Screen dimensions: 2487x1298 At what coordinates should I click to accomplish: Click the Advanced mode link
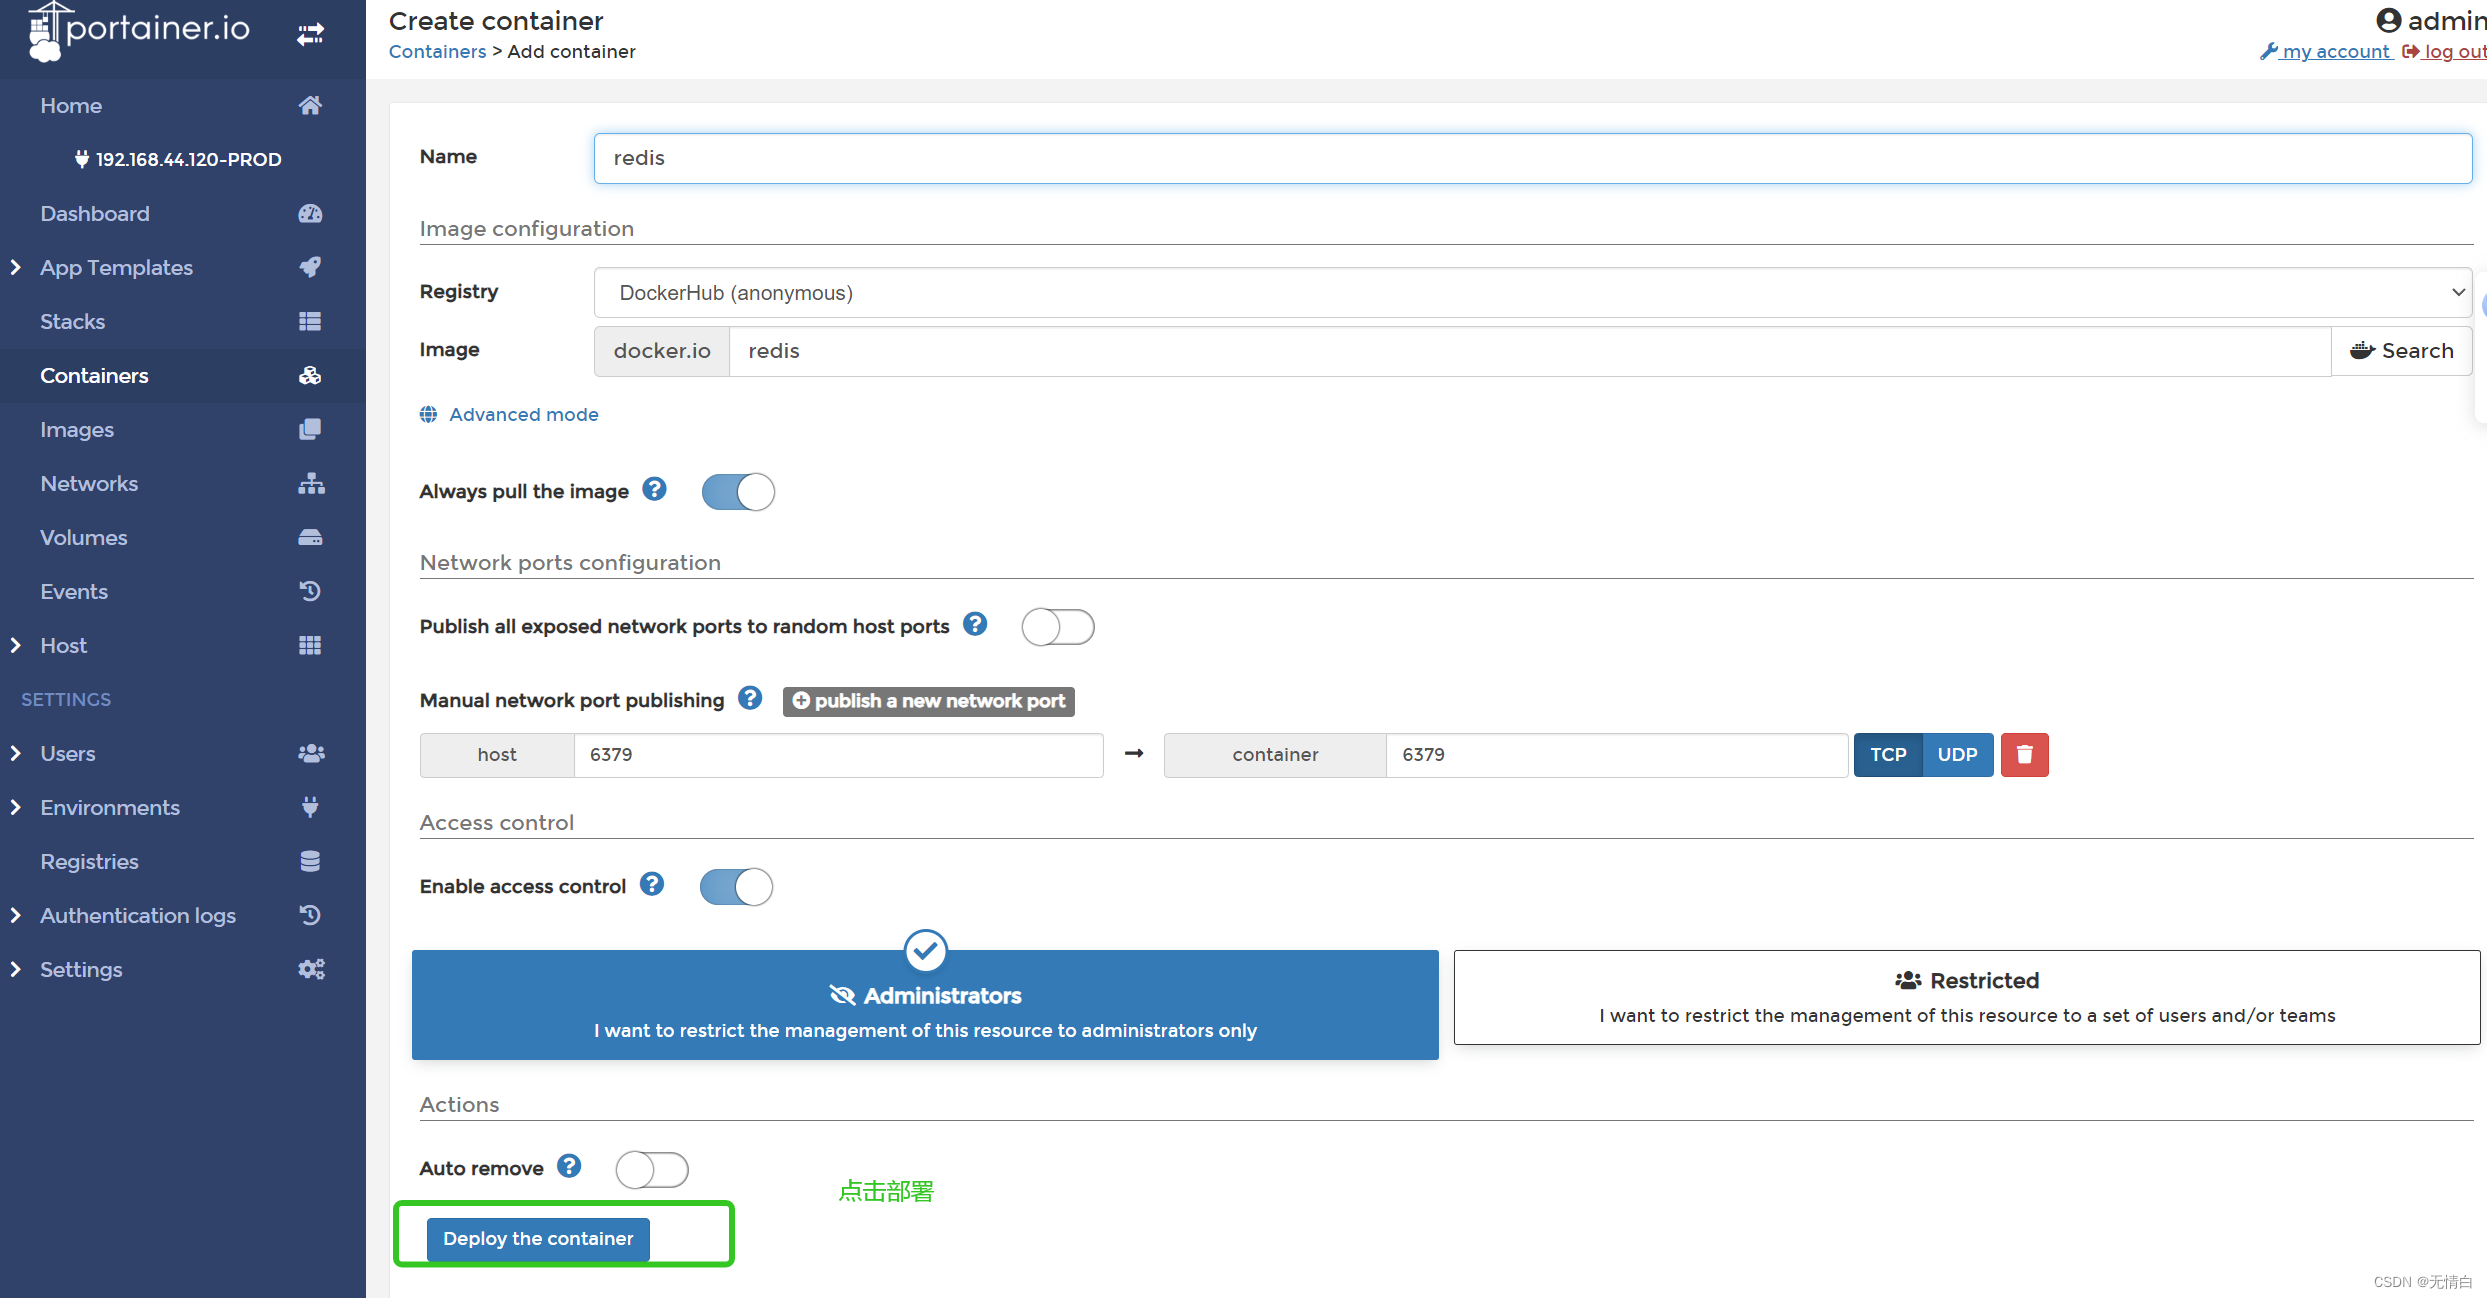[x=524, y=414]
